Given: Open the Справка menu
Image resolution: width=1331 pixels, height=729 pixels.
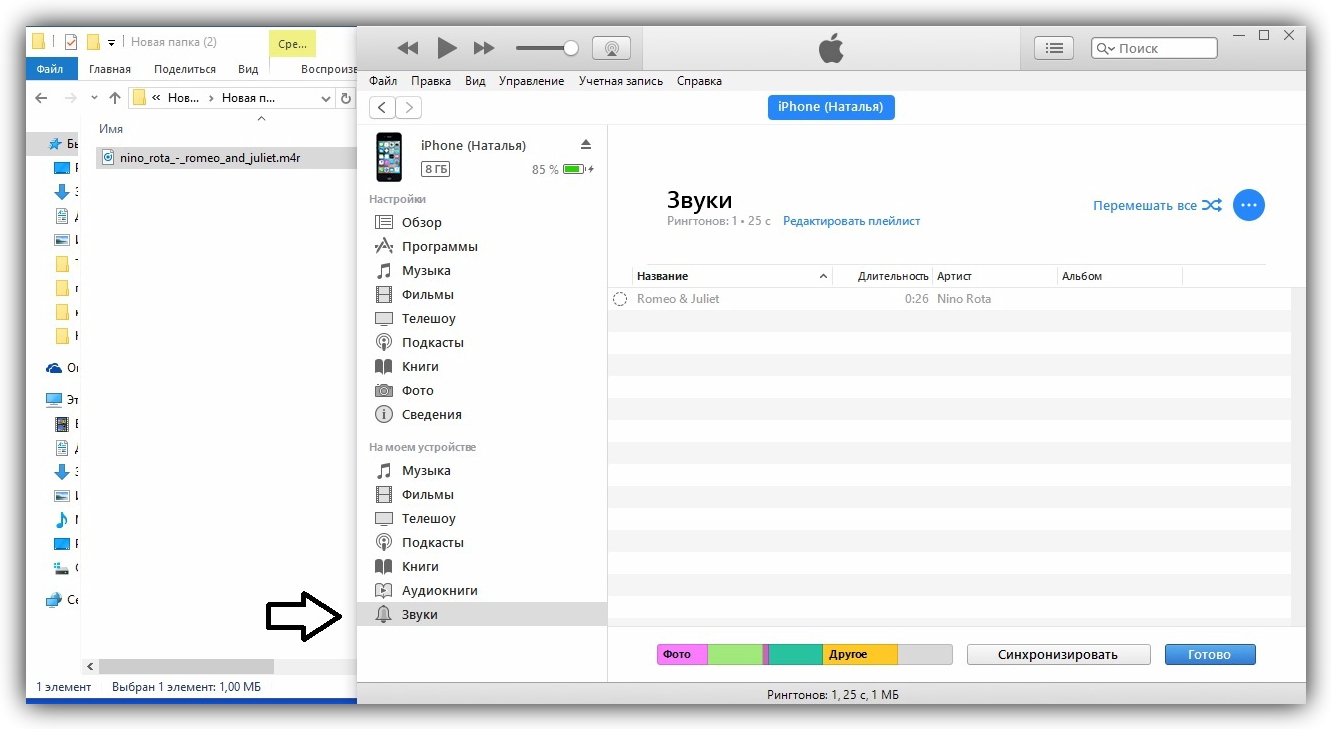Looking at the screenshot, I should (699, 81).
